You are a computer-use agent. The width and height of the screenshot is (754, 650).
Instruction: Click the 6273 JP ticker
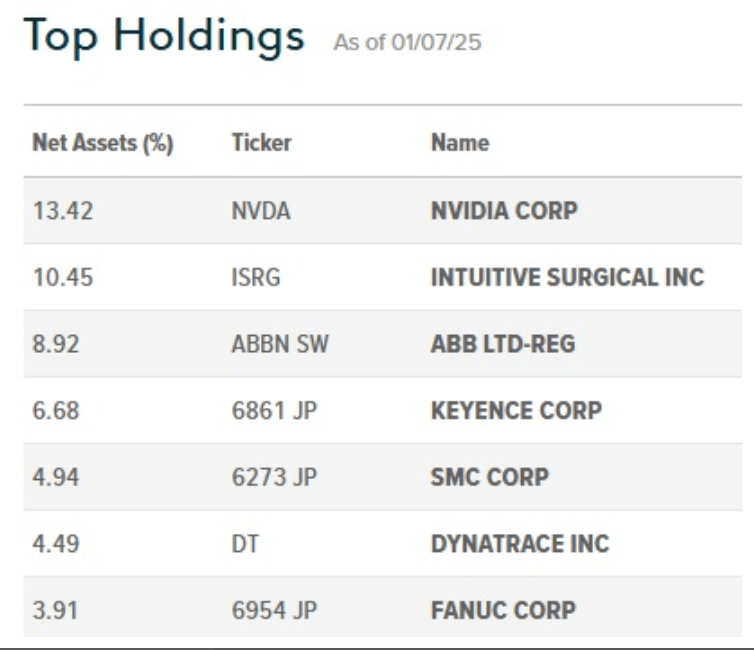tap(267, 477)
